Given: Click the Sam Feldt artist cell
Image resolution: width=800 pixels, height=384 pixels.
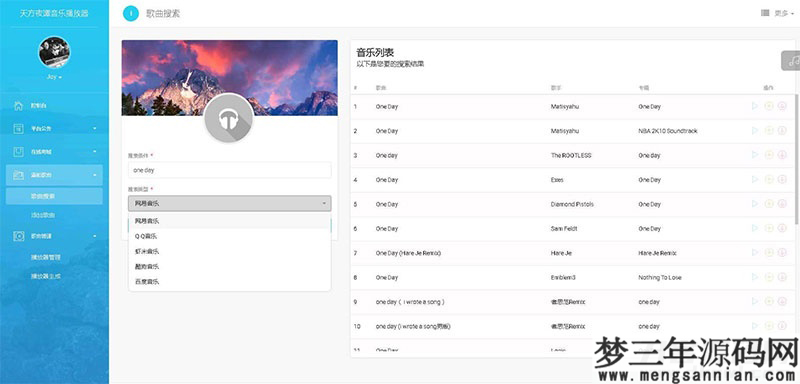Looking at the screenshot, I should pyautogui.click(x=563, y=229).
